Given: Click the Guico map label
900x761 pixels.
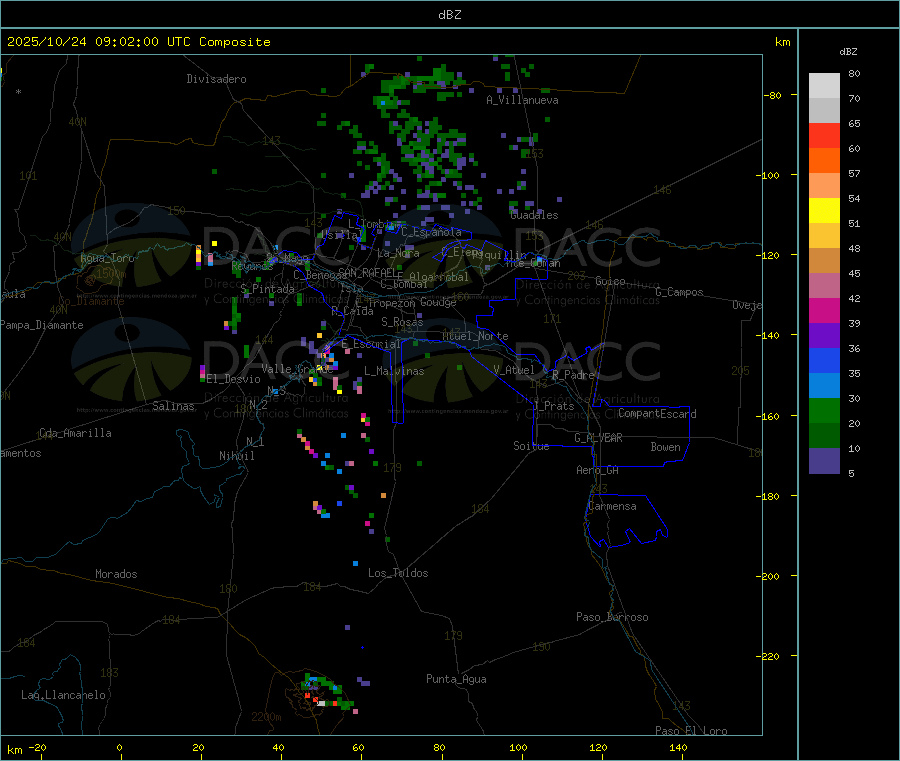Looking at the screenshot, I should [x=610, y=281].
